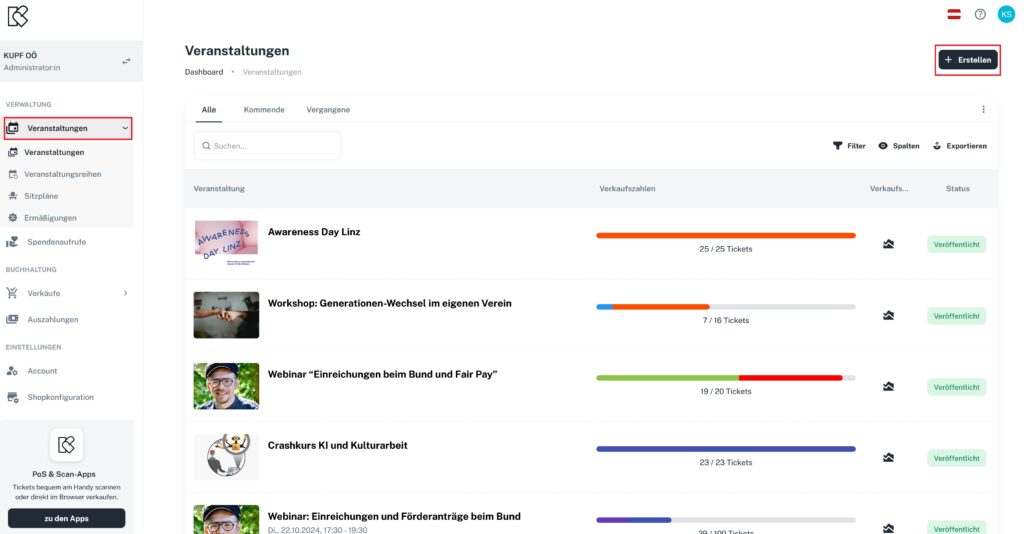Click the 25 / 25 Tickets progress bar
The image size is (1024, 534).
click(726, 236)
